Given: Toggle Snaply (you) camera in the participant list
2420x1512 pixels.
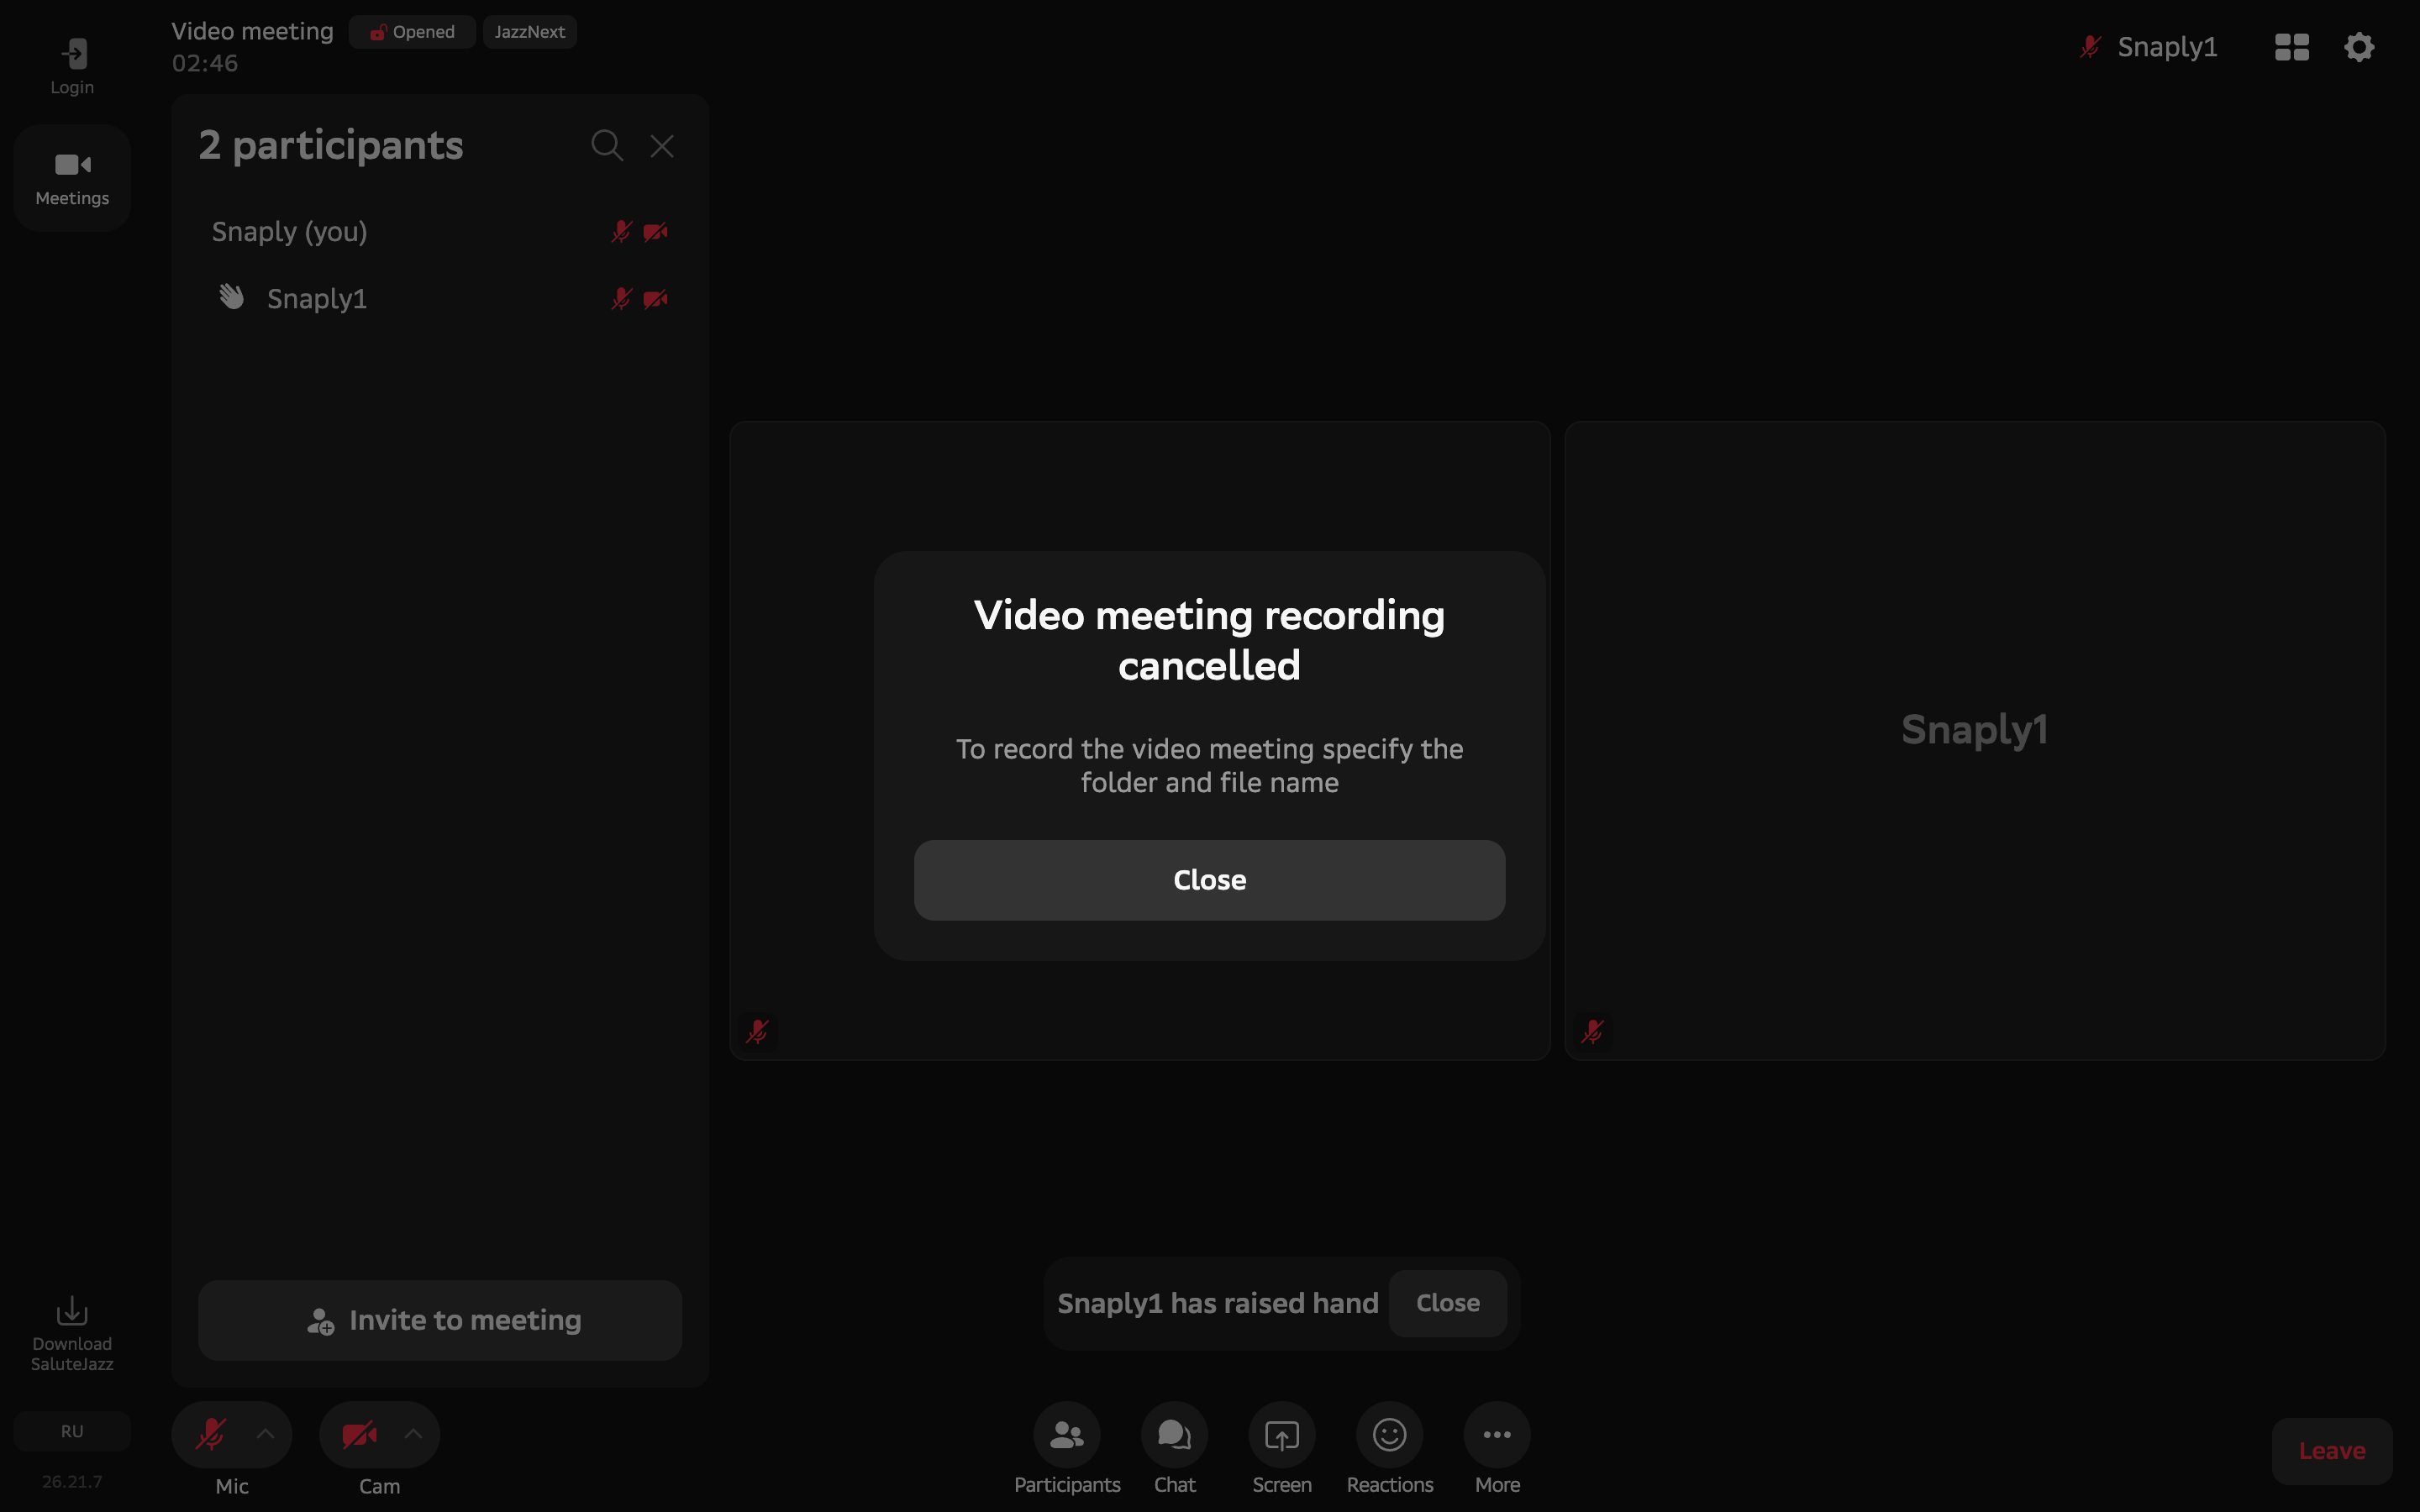Looking at the screenshot, I should pyautogui.click(x=655, y=232).
